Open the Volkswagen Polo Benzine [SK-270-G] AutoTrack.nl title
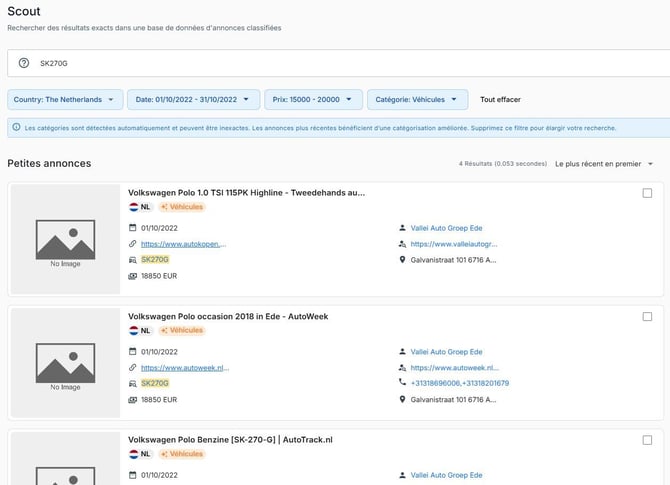Image resolution: width=670 pixels, height=485 pixels. (230, 440)
